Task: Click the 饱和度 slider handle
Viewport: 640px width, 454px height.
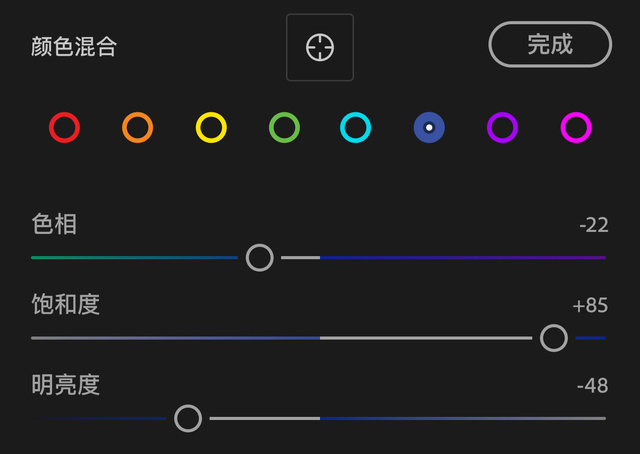Action: pyautogui.click(x=554, y=338)
